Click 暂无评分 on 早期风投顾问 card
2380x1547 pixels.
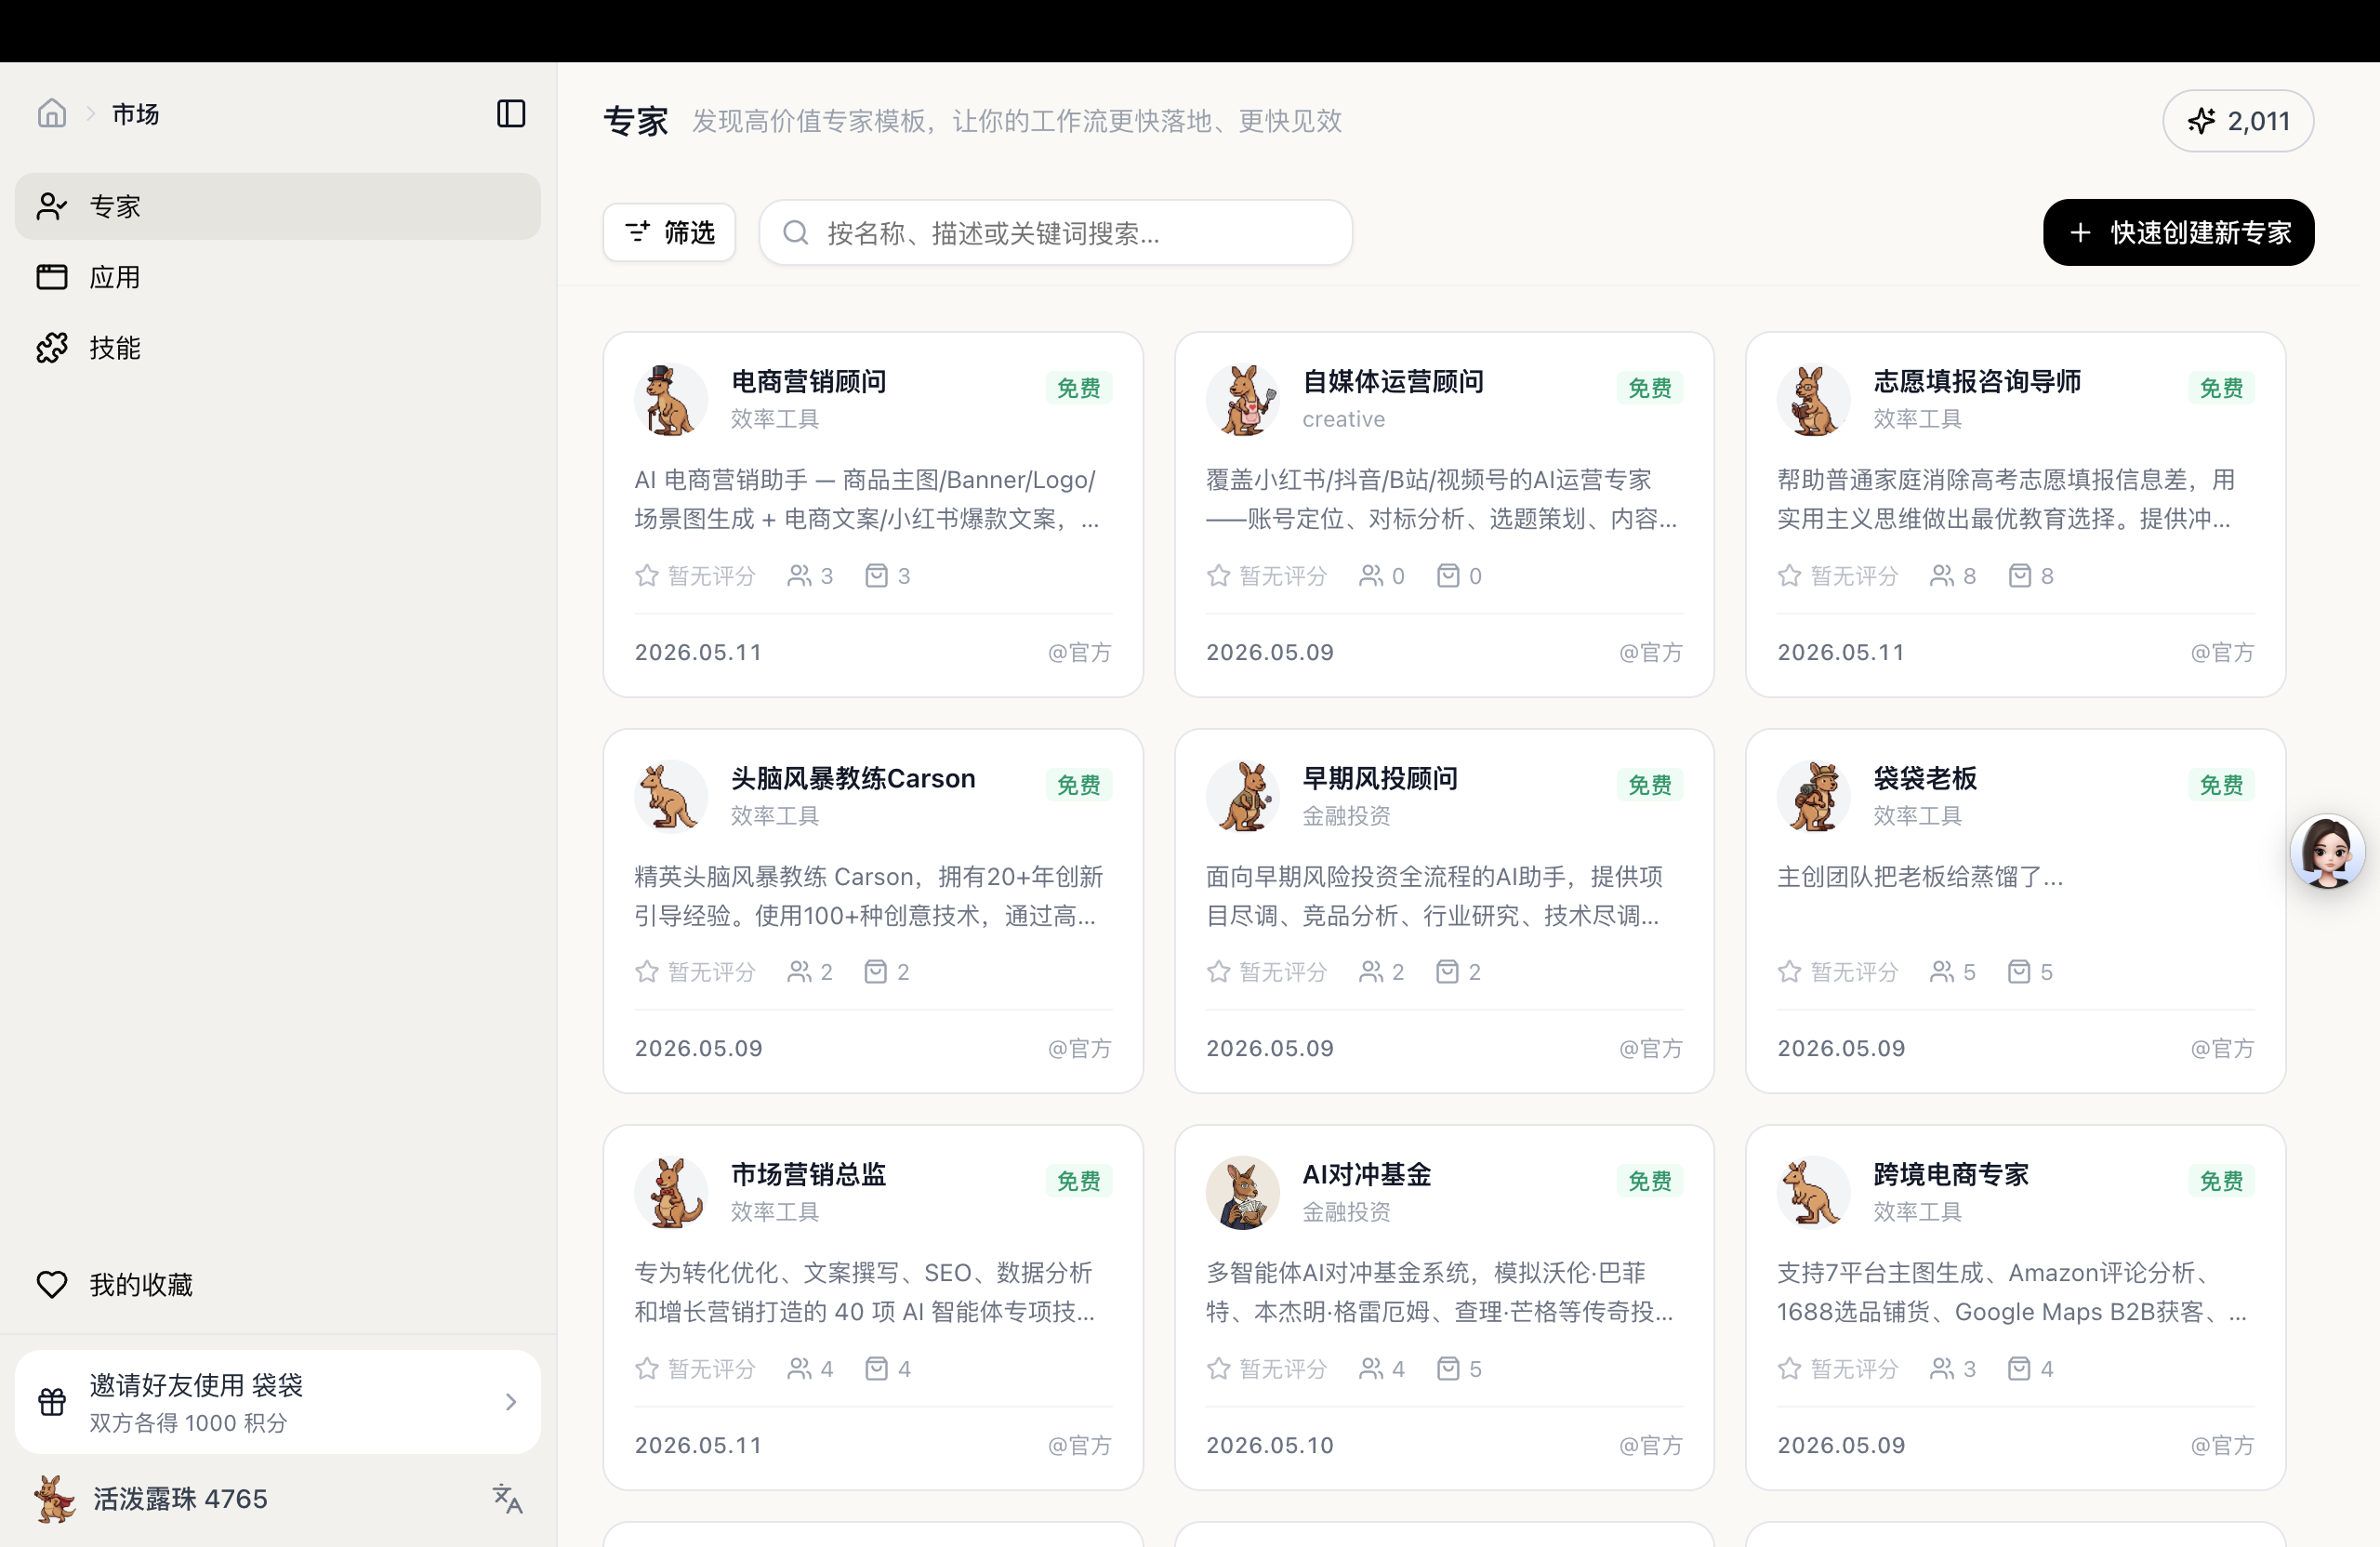[1283, 971]
